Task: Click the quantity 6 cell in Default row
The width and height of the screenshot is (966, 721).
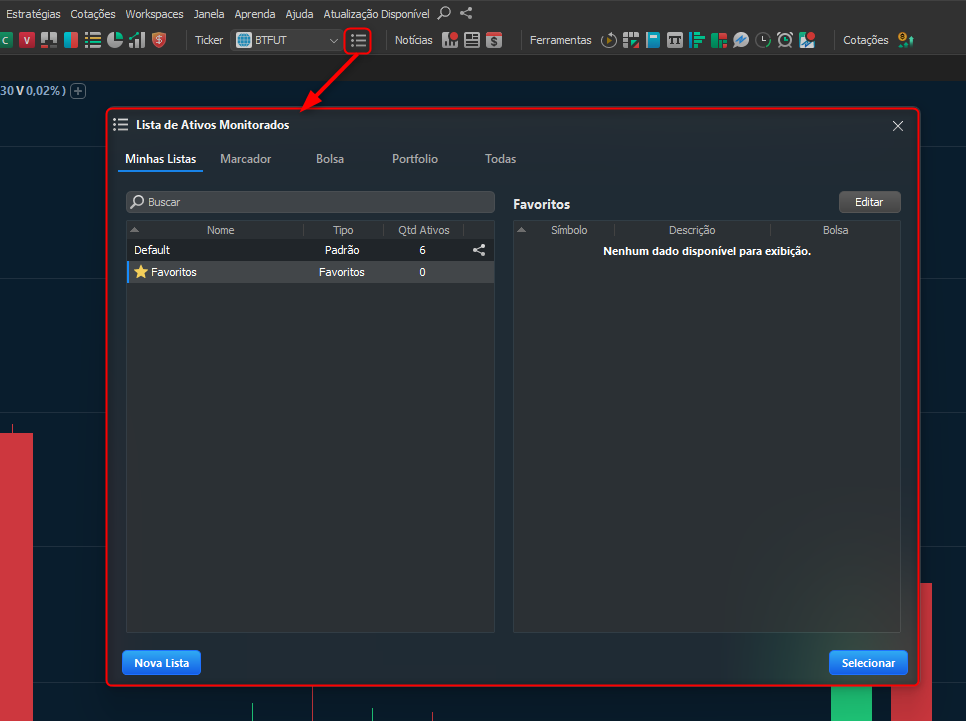Action: [422, 250]
